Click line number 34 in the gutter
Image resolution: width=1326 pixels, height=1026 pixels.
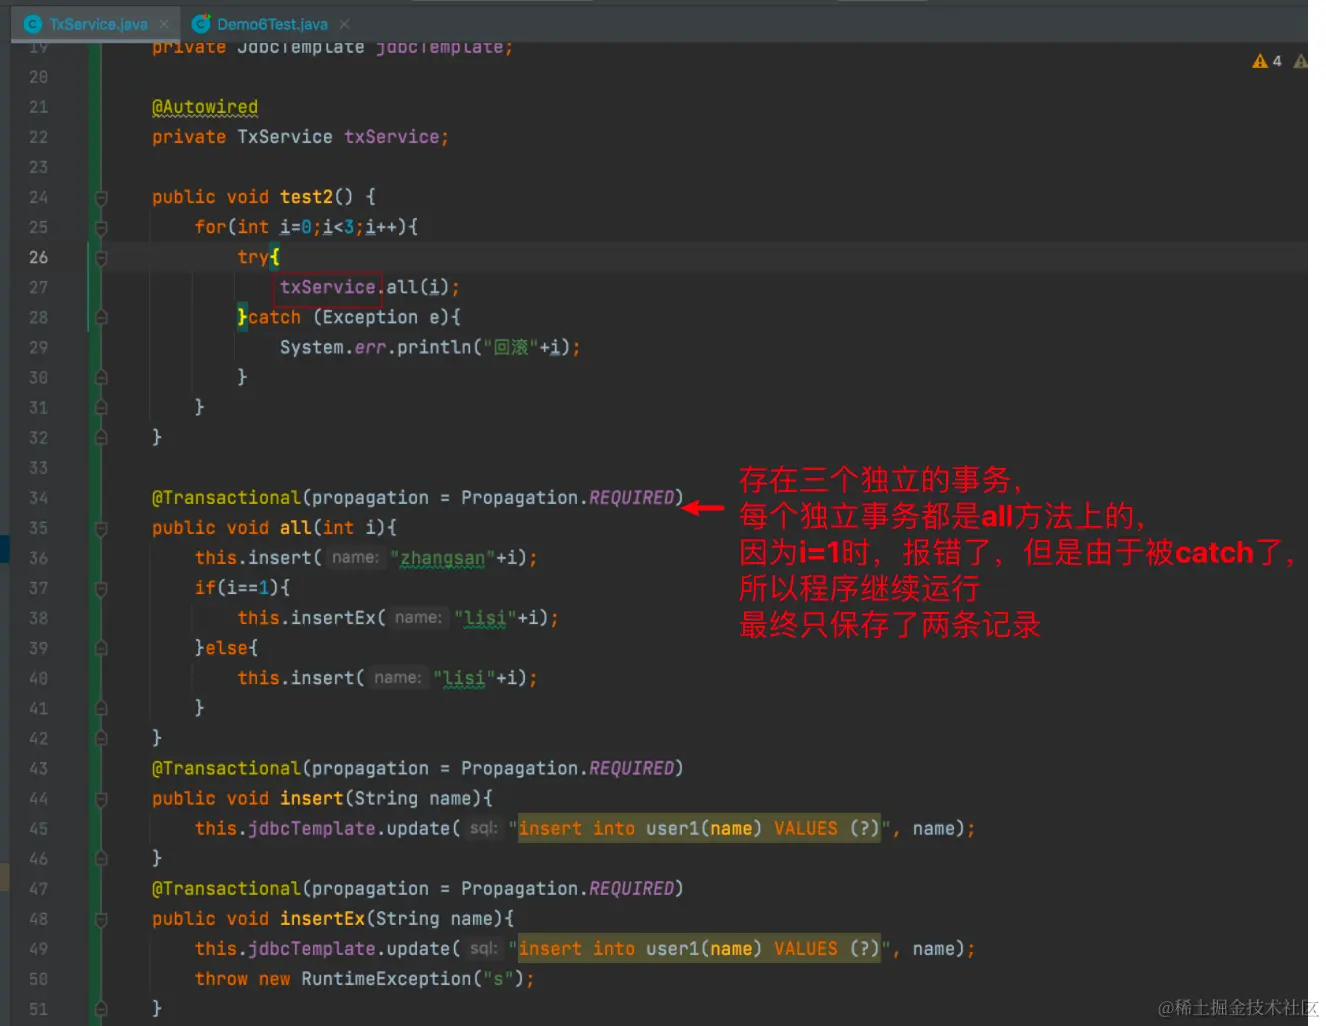tap(38, 497)
